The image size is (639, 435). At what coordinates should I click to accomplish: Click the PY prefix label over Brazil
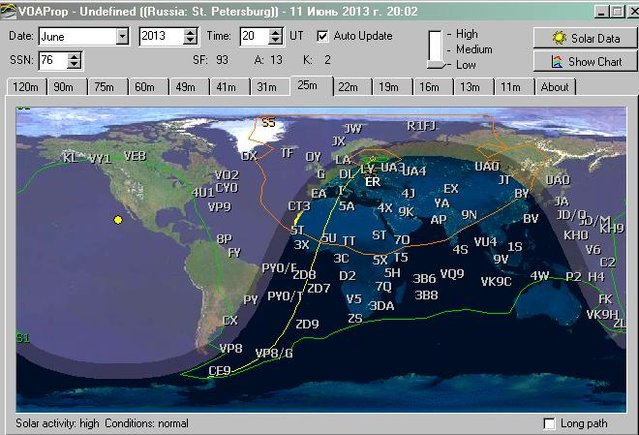[x=251, y=300]
